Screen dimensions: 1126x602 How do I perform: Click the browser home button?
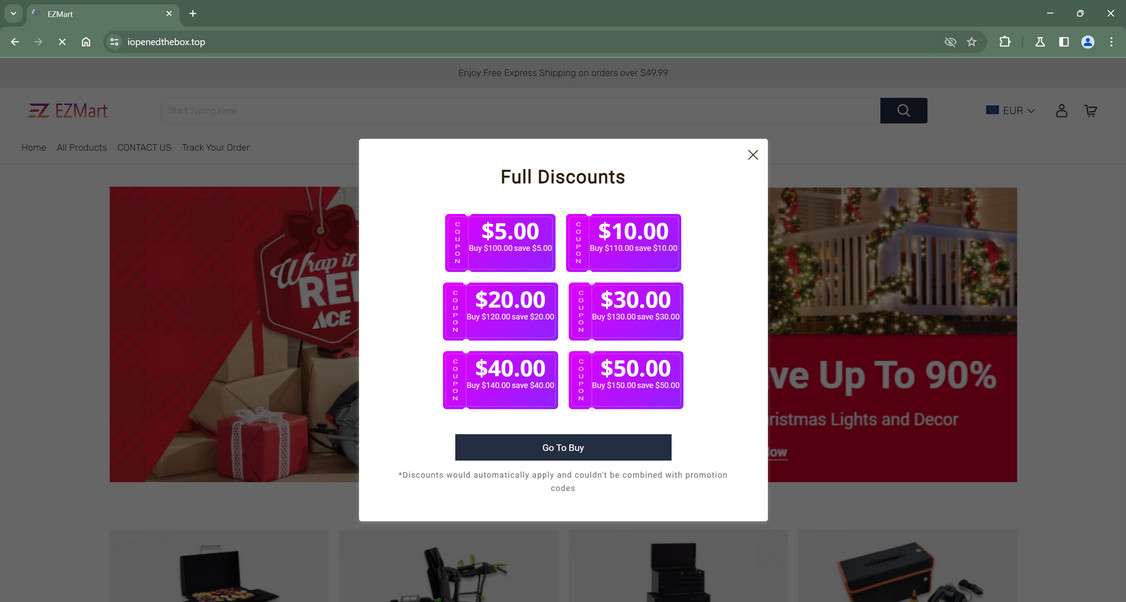point(86,42)
